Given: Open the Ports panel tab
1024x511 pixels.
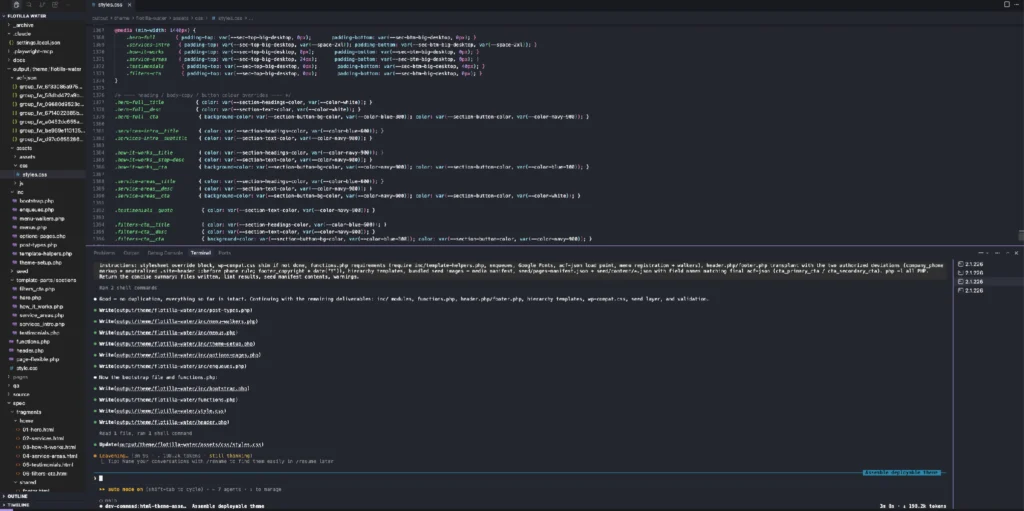Looking at the screenshot, I should [225, 252].
